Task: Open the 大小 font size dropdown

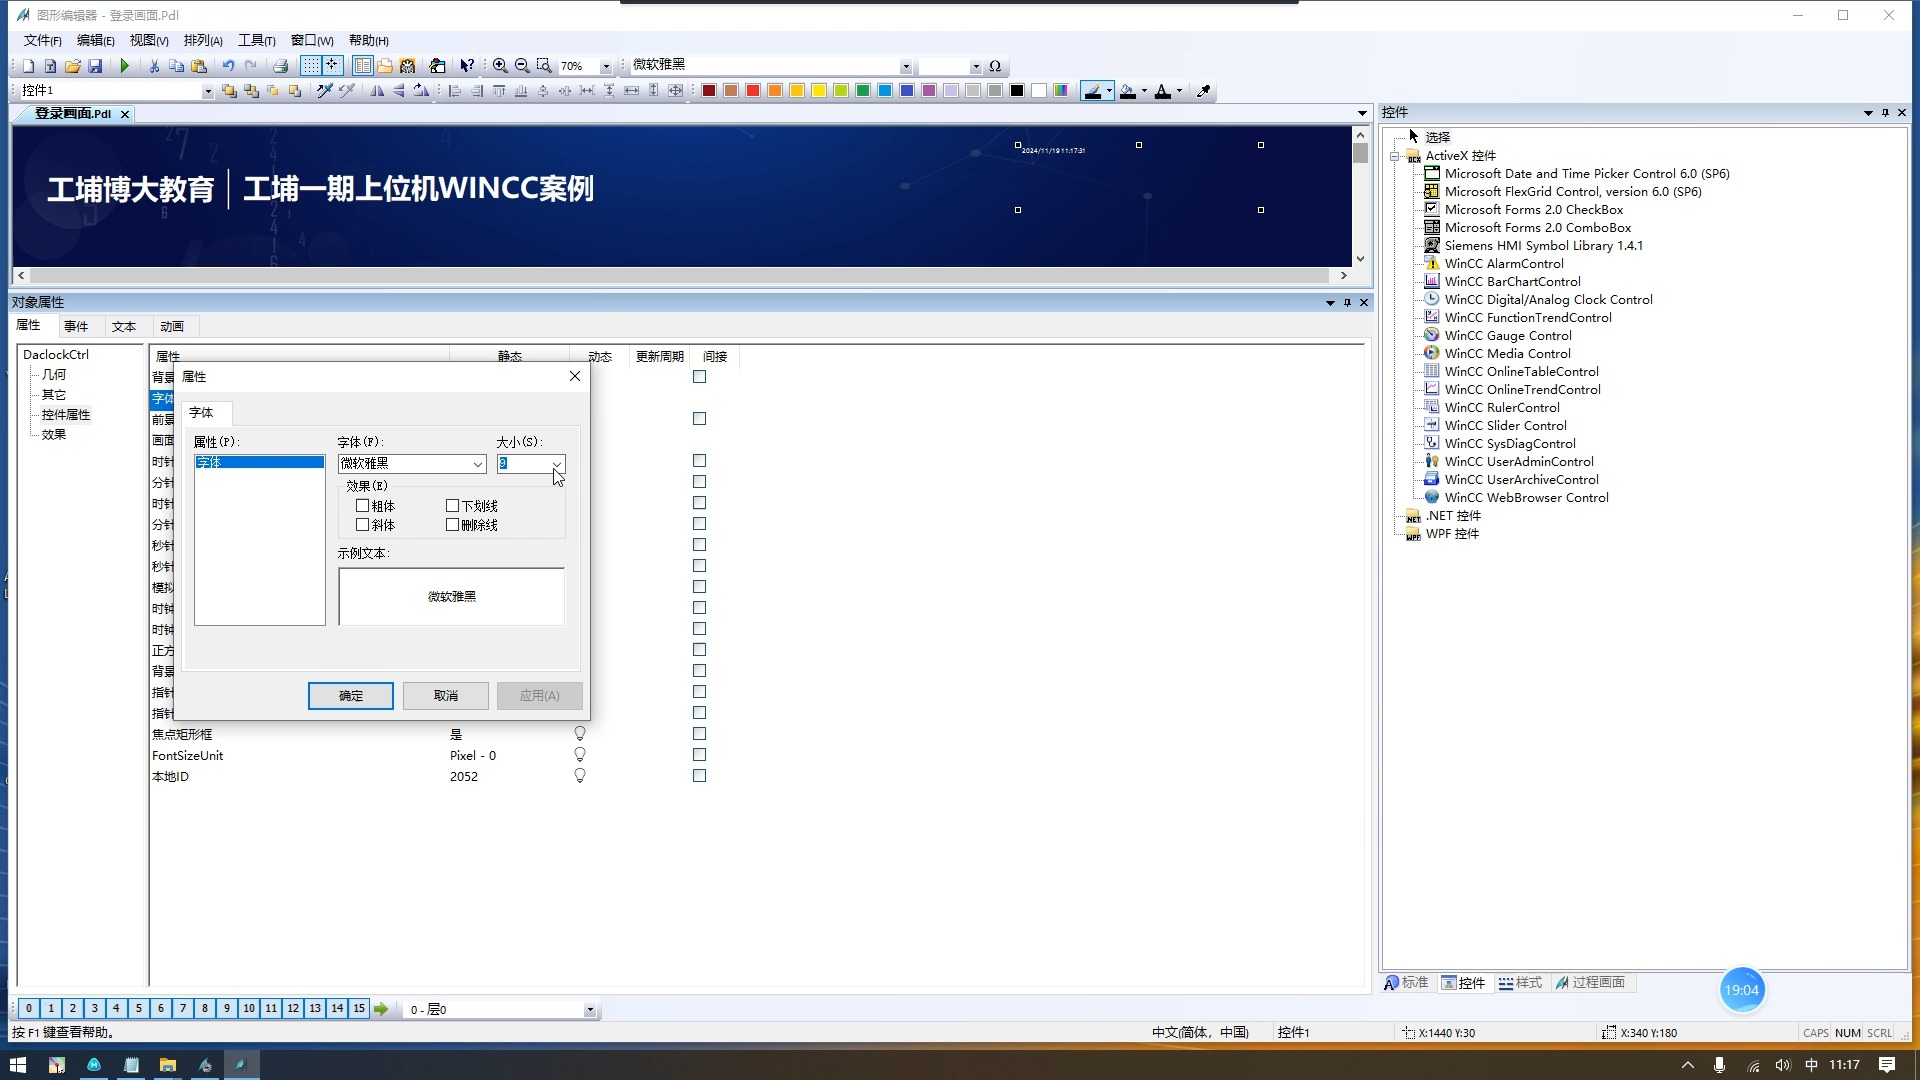Action: (557, 464)
